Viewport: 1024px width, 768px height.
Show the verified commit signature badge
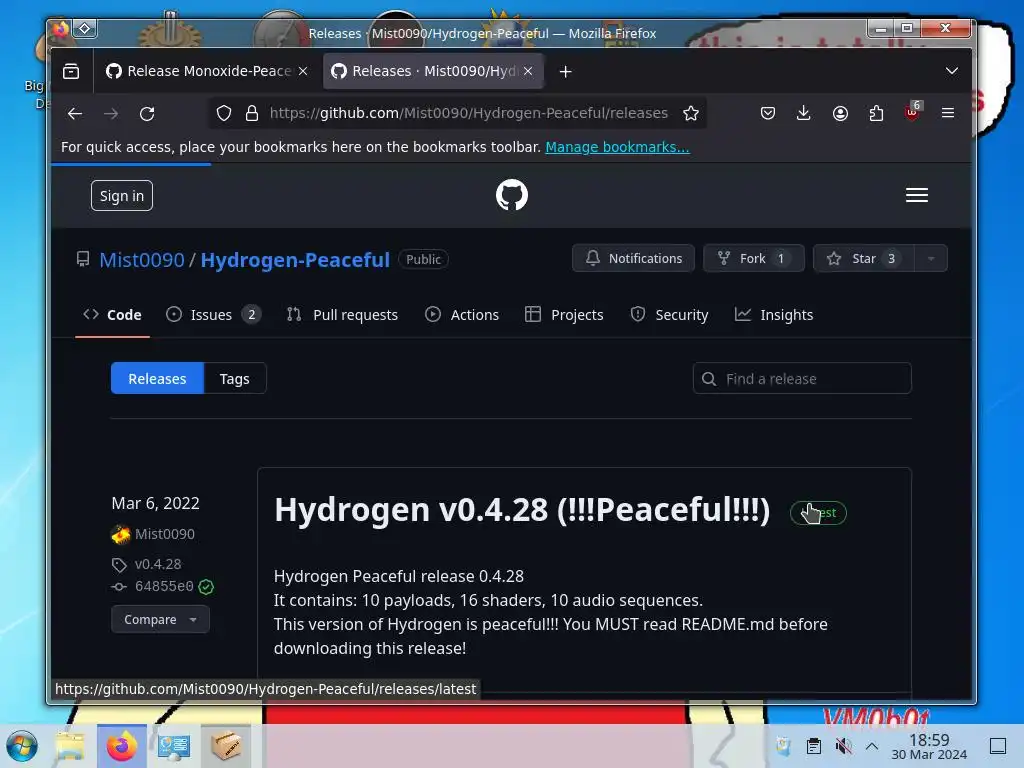coord(206,587)
